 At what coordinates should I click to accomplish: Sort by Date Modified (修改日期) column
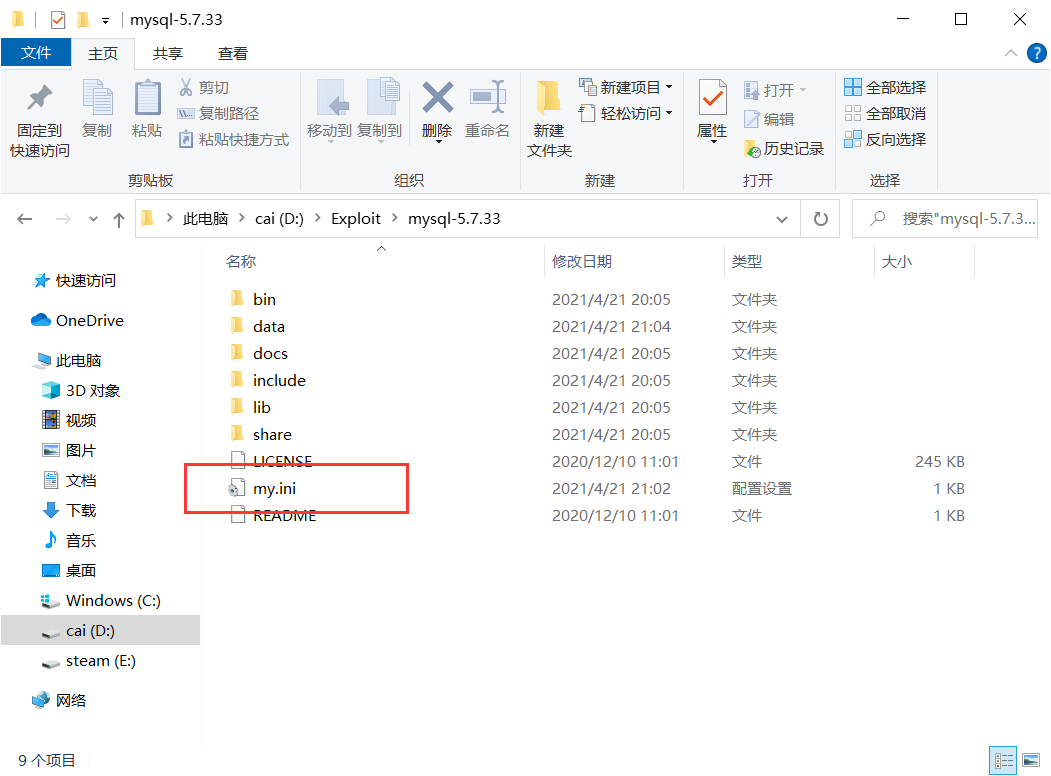[582, 261]
